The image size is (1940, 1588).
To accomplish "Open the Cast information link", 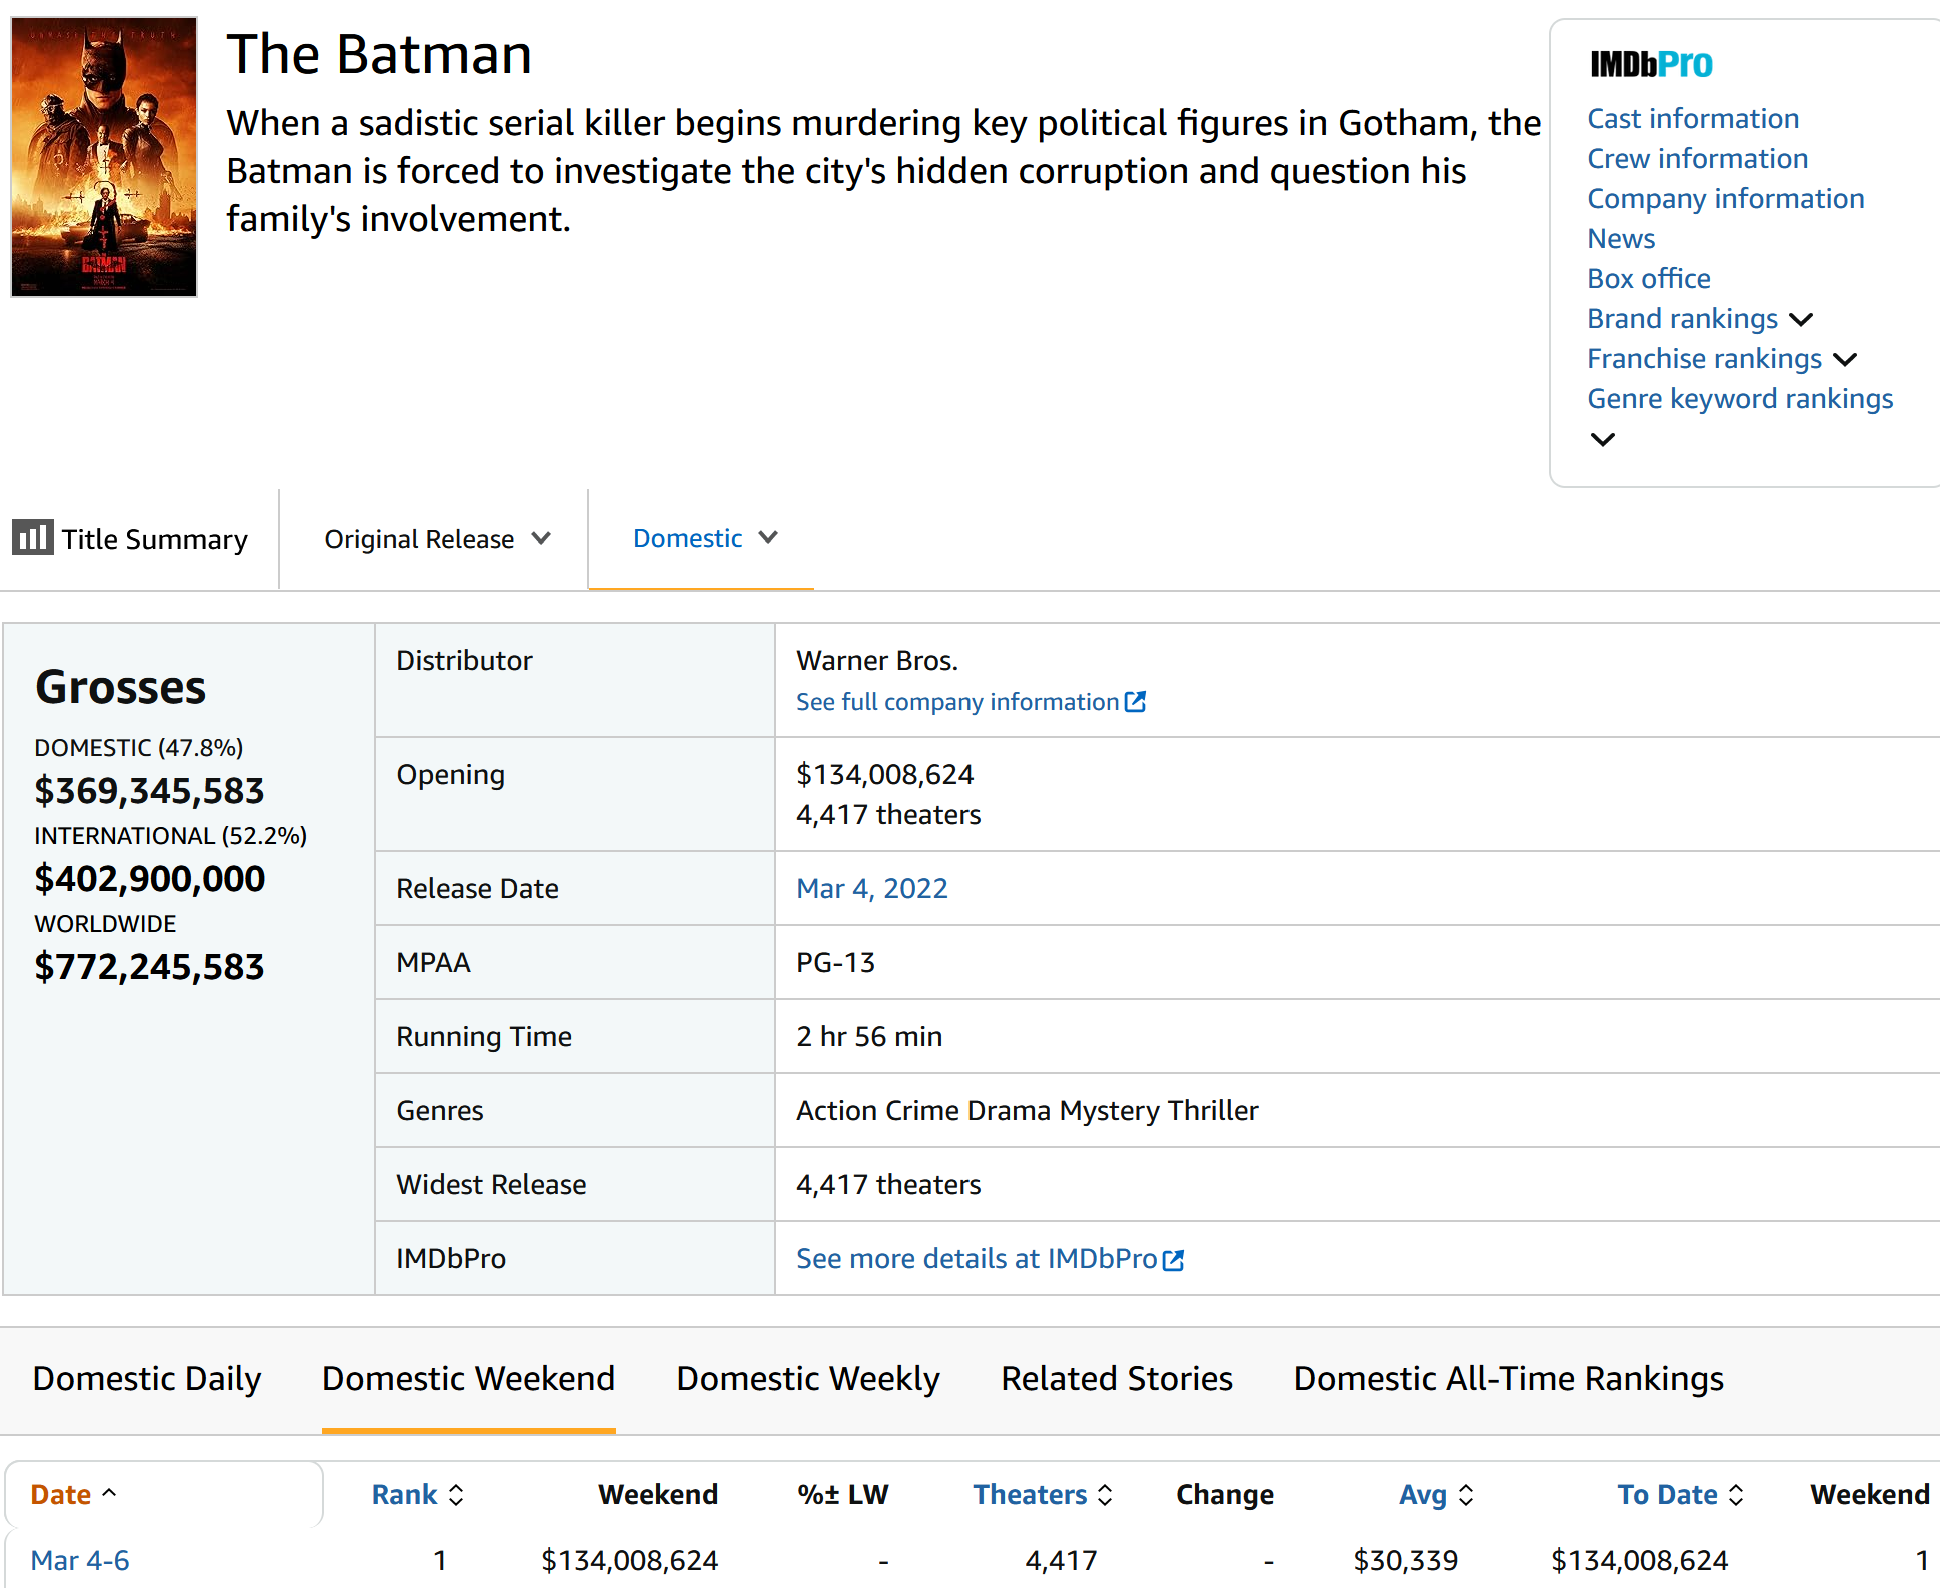I will coord(1693,119).
